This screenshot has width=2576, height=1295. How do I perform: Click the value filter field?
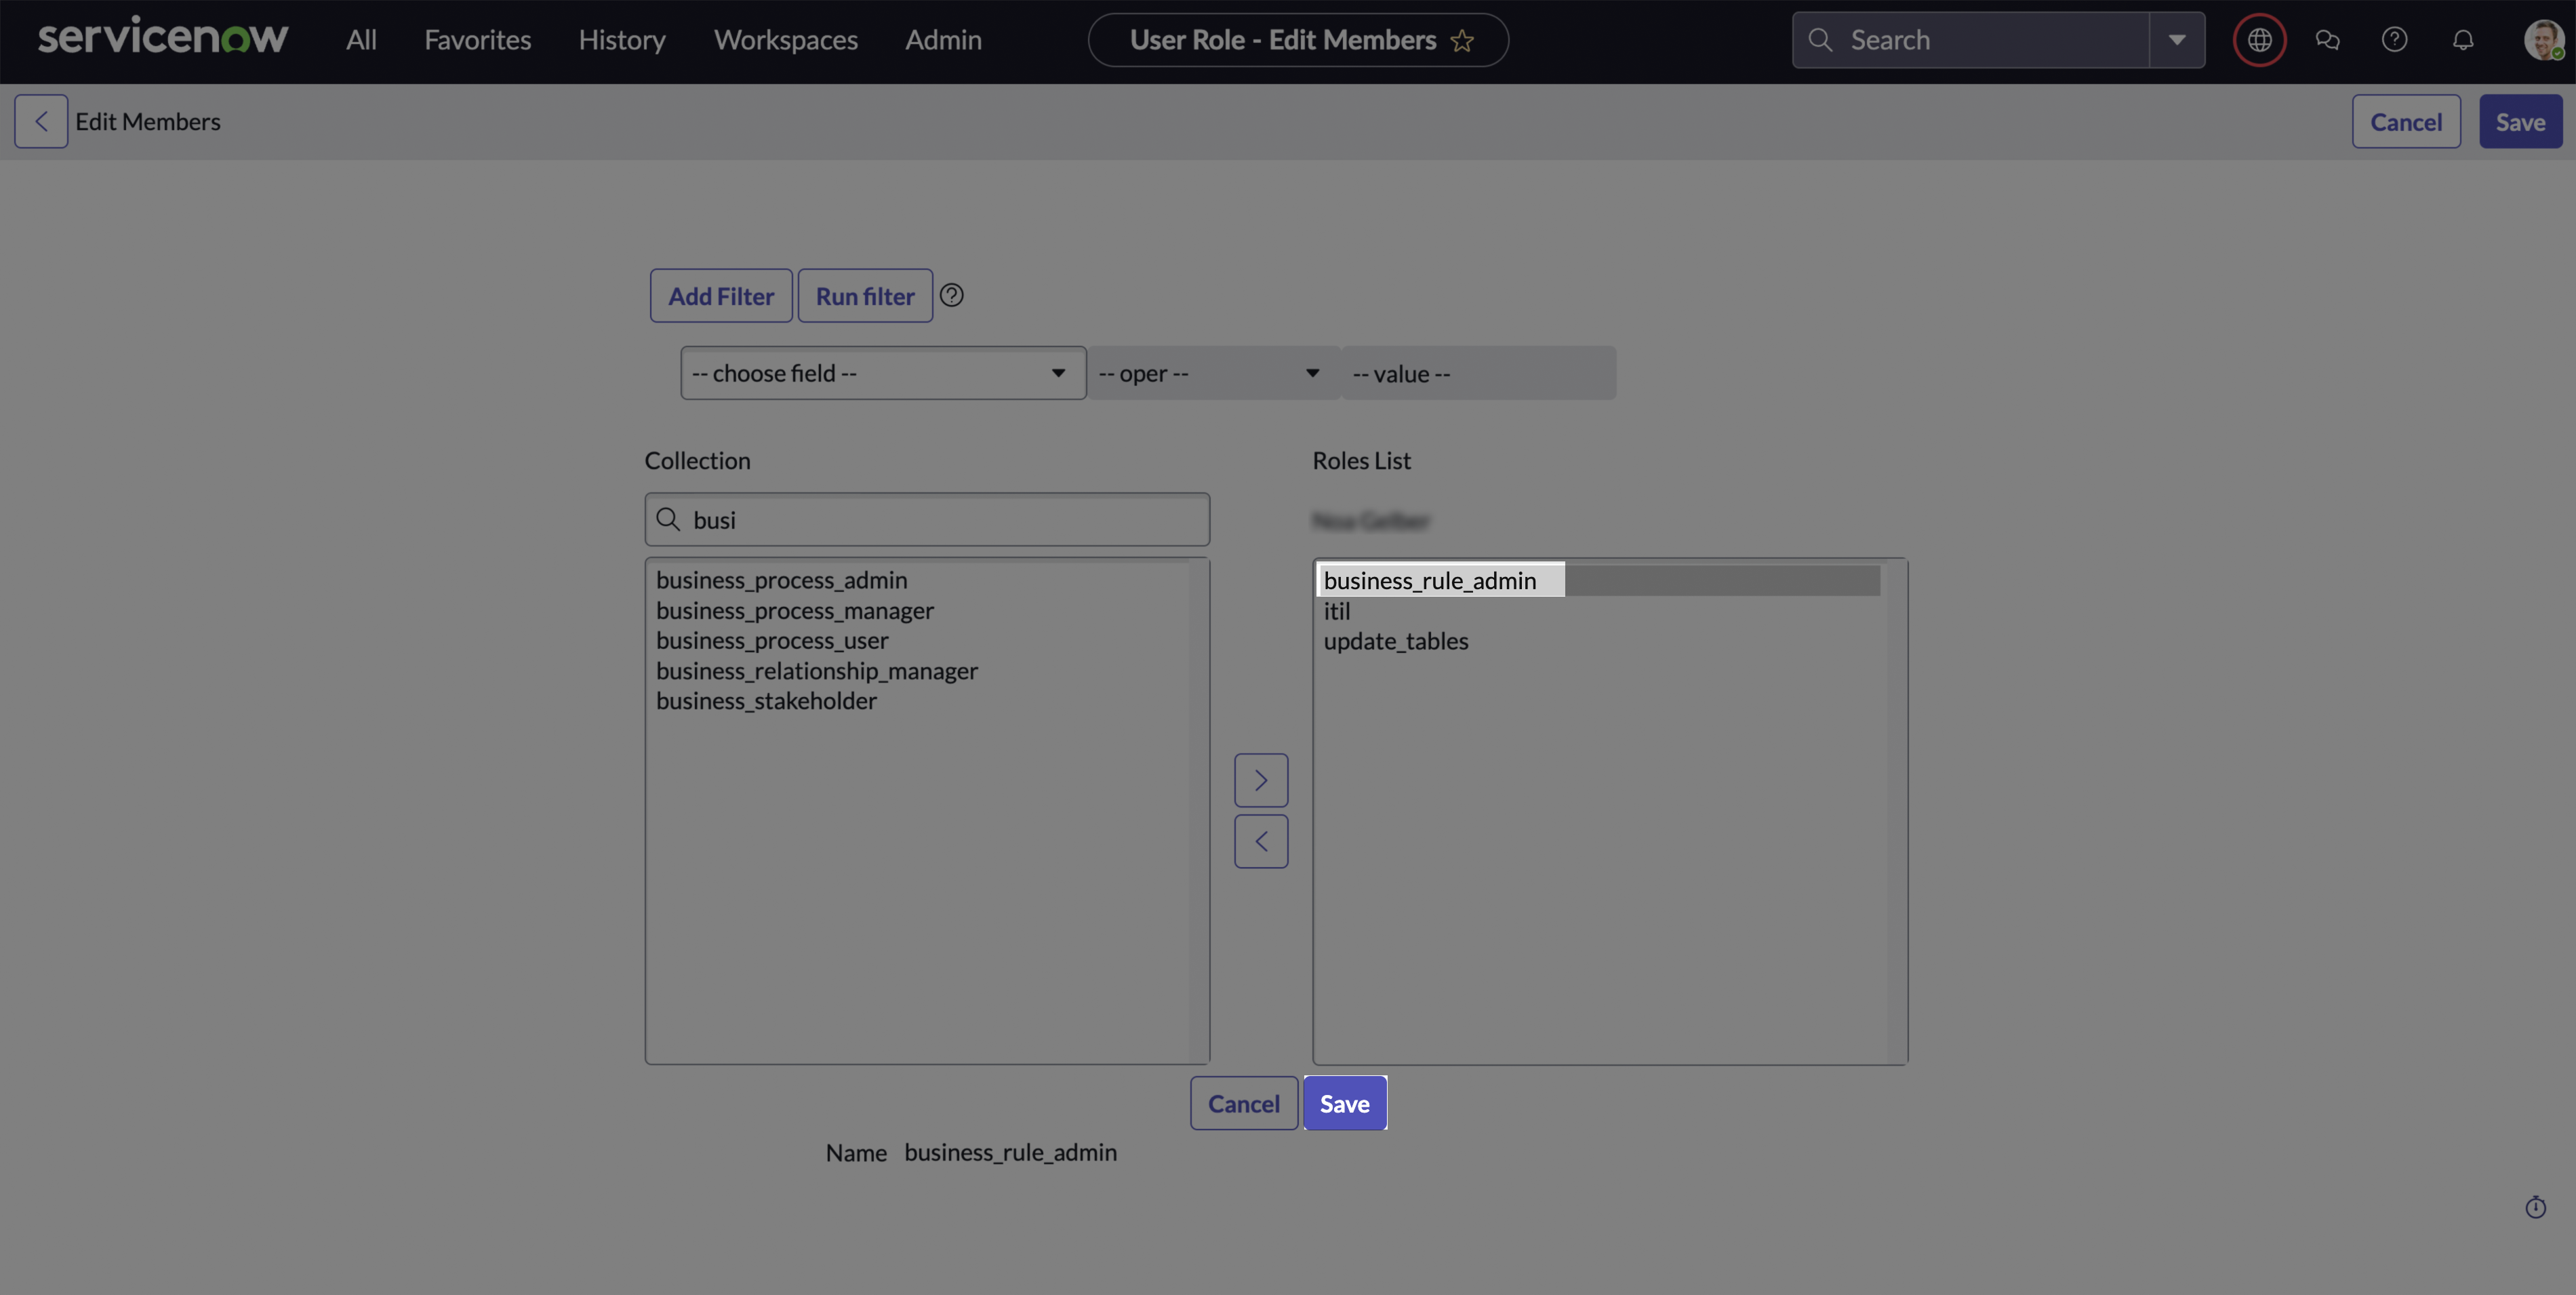[x=1478, y=373]
